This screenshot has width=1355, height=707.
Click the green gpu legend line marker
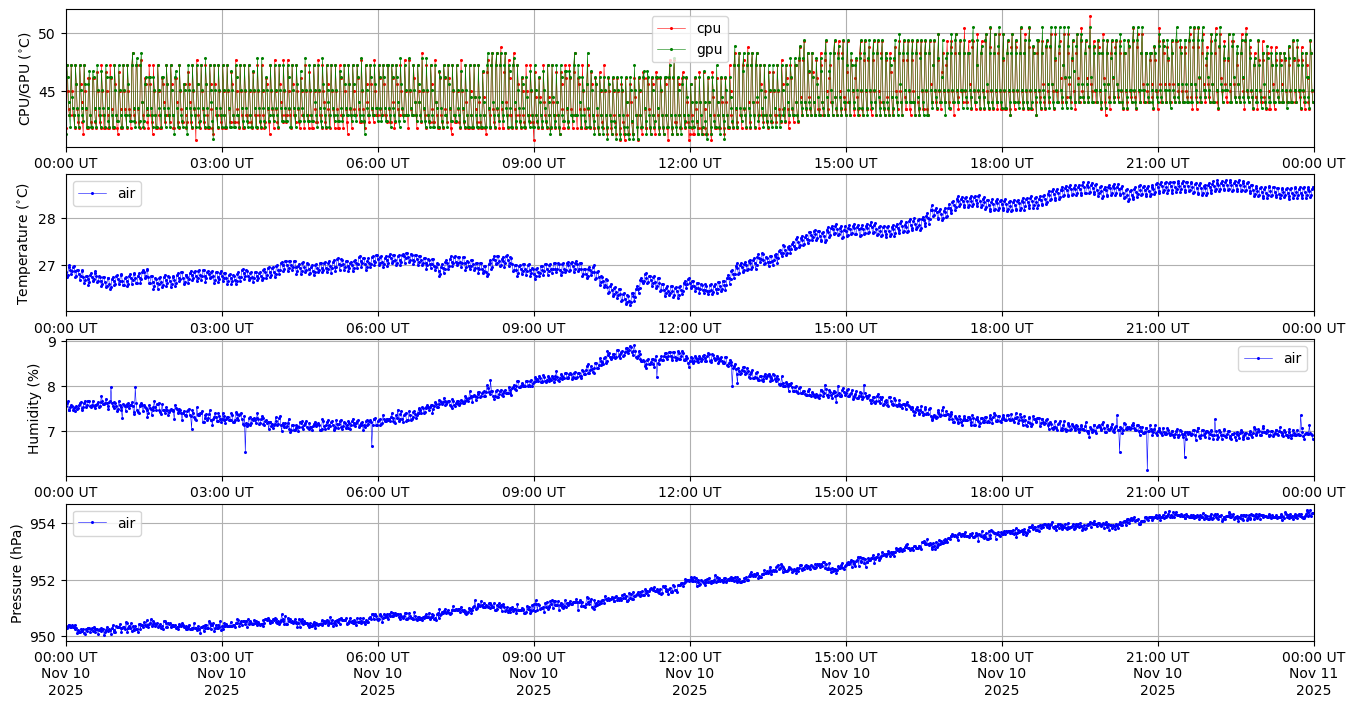click(x=672, y=49)
